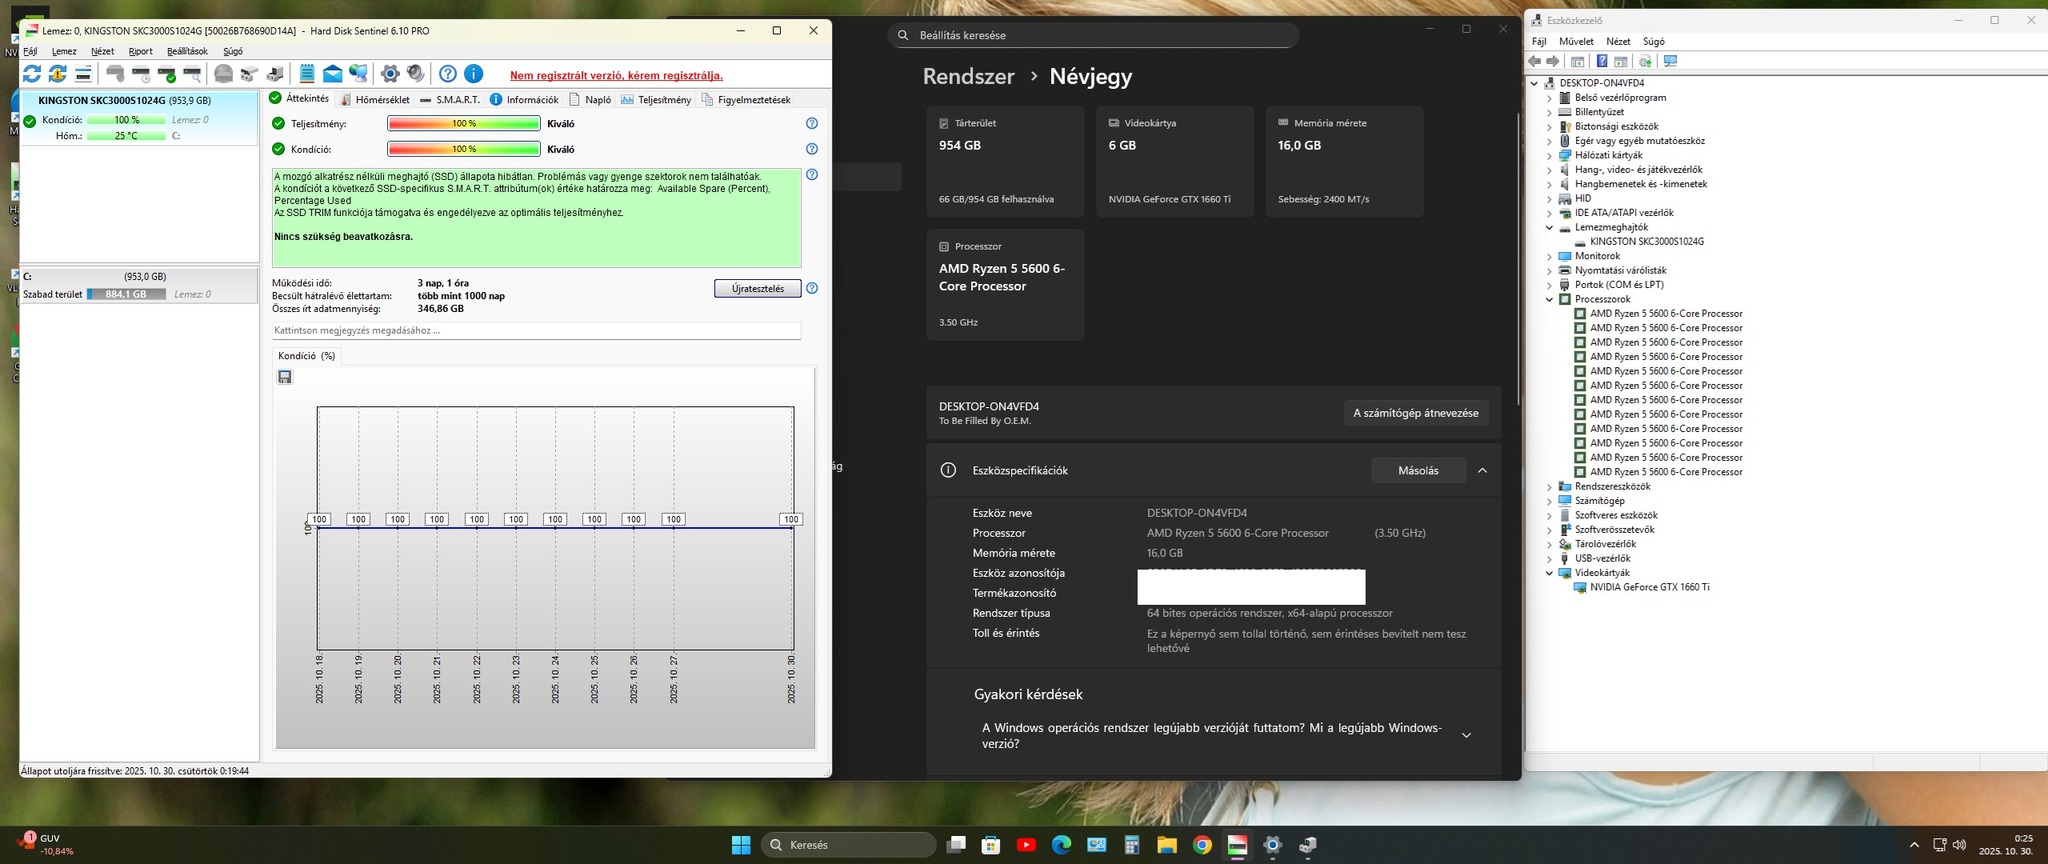This screenshot has width=2048, height=864.
Task: Switch to the S.M.A.R.T. tab
Action: 450,99
